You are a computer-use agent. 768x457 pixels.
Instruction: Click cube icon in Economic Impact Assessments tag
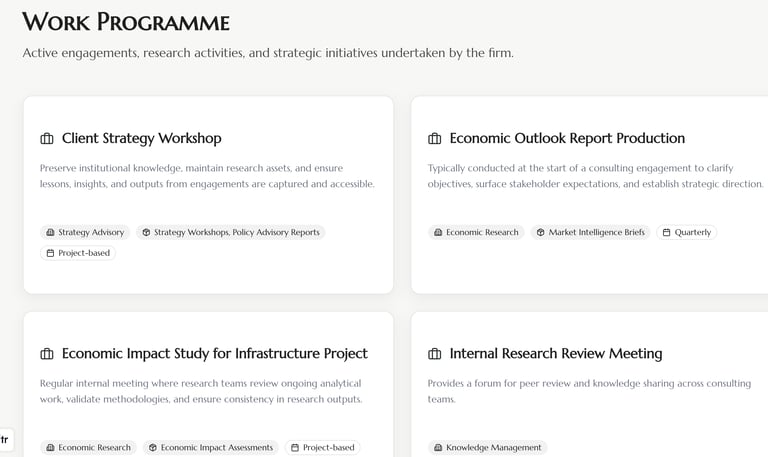coord(152,448)
